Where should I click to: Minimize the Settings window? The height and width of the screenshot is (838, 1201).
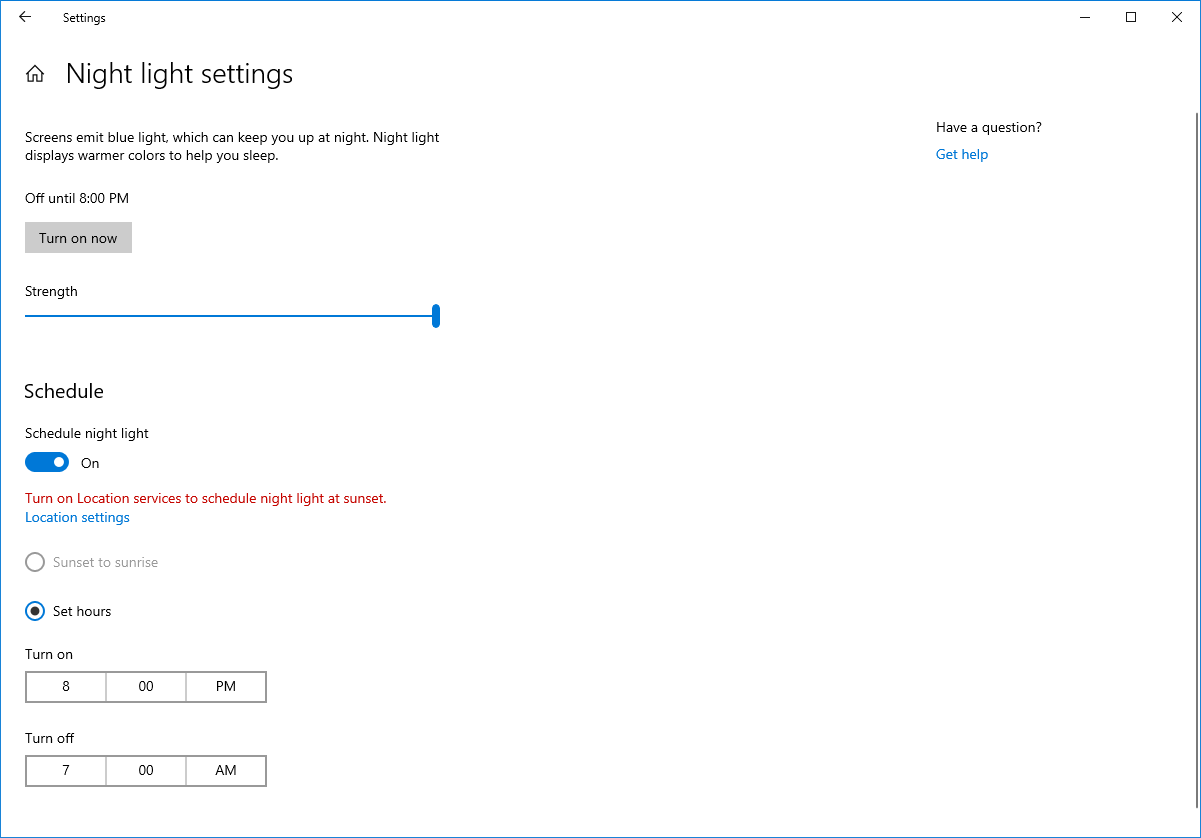pyautogui.click(x=1085, y=17)
